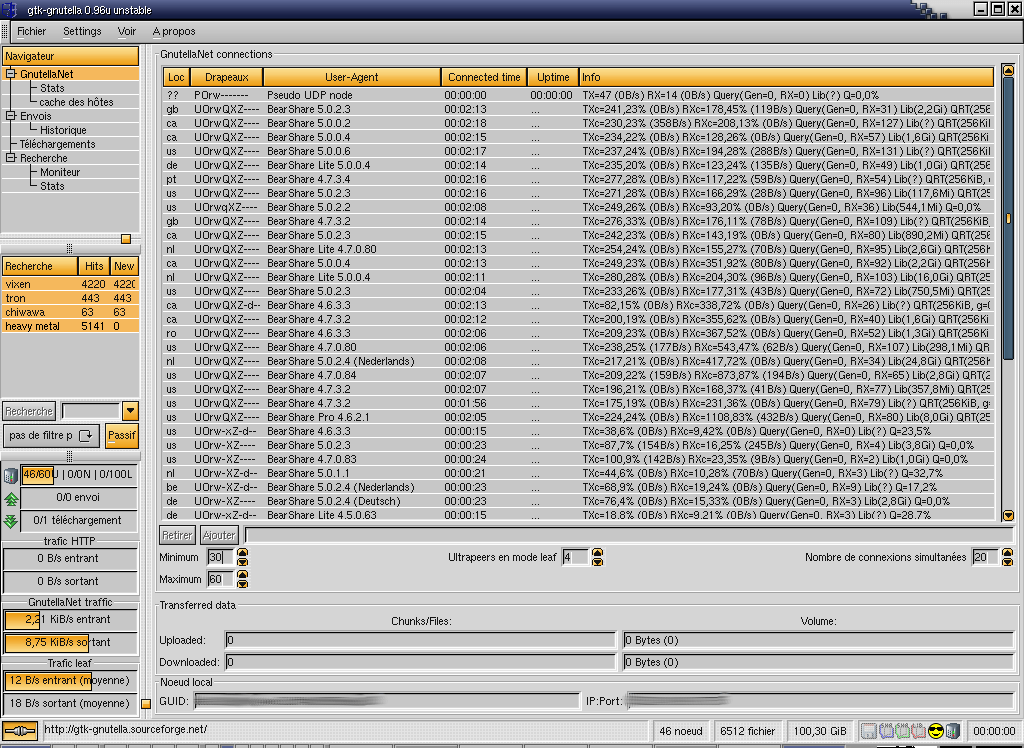
Task: Click the connections list scroll-down arrow
Action: [1008, 515]
